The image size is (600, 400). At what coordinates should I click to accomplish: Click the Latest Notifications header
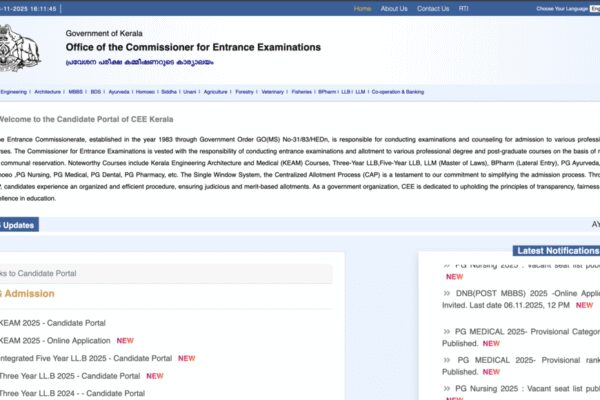(557, 251)
